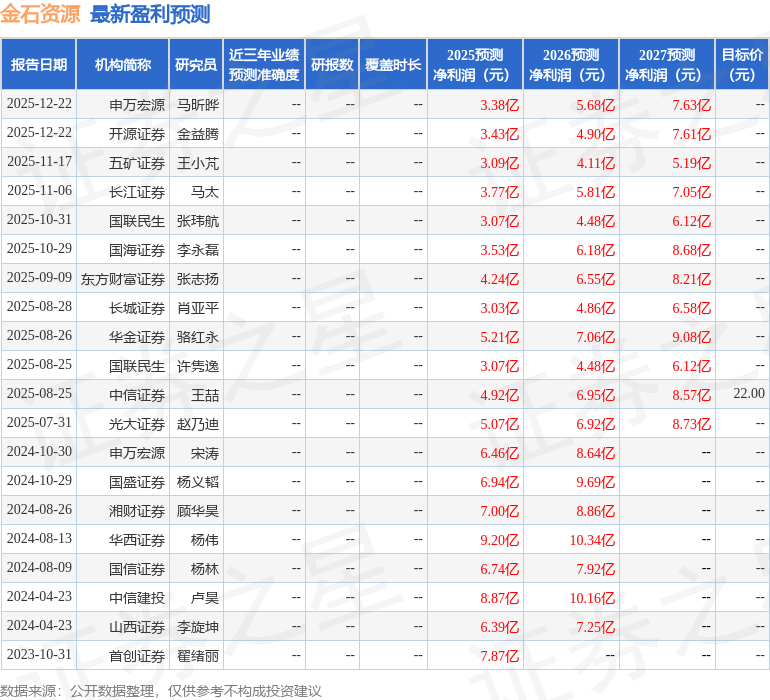This screenshot has width=770, height=700.
Task: Click the 研报数 column header
Action: pos(332,64)
